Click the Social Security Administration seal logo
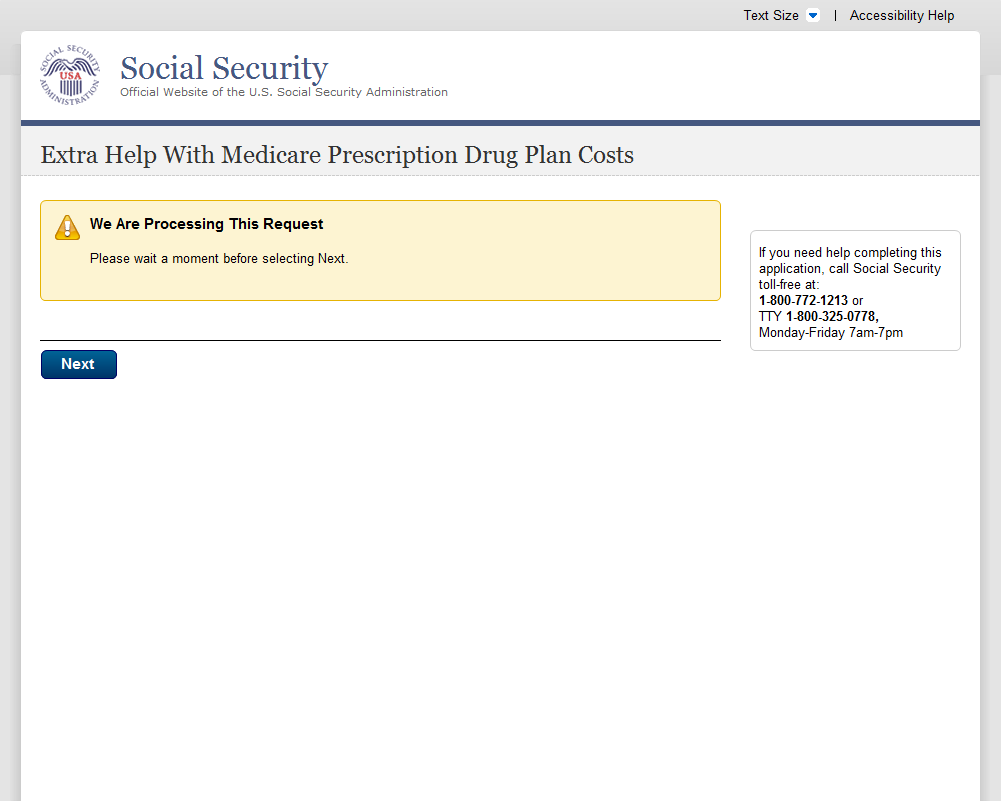 [x=70, y=75]
